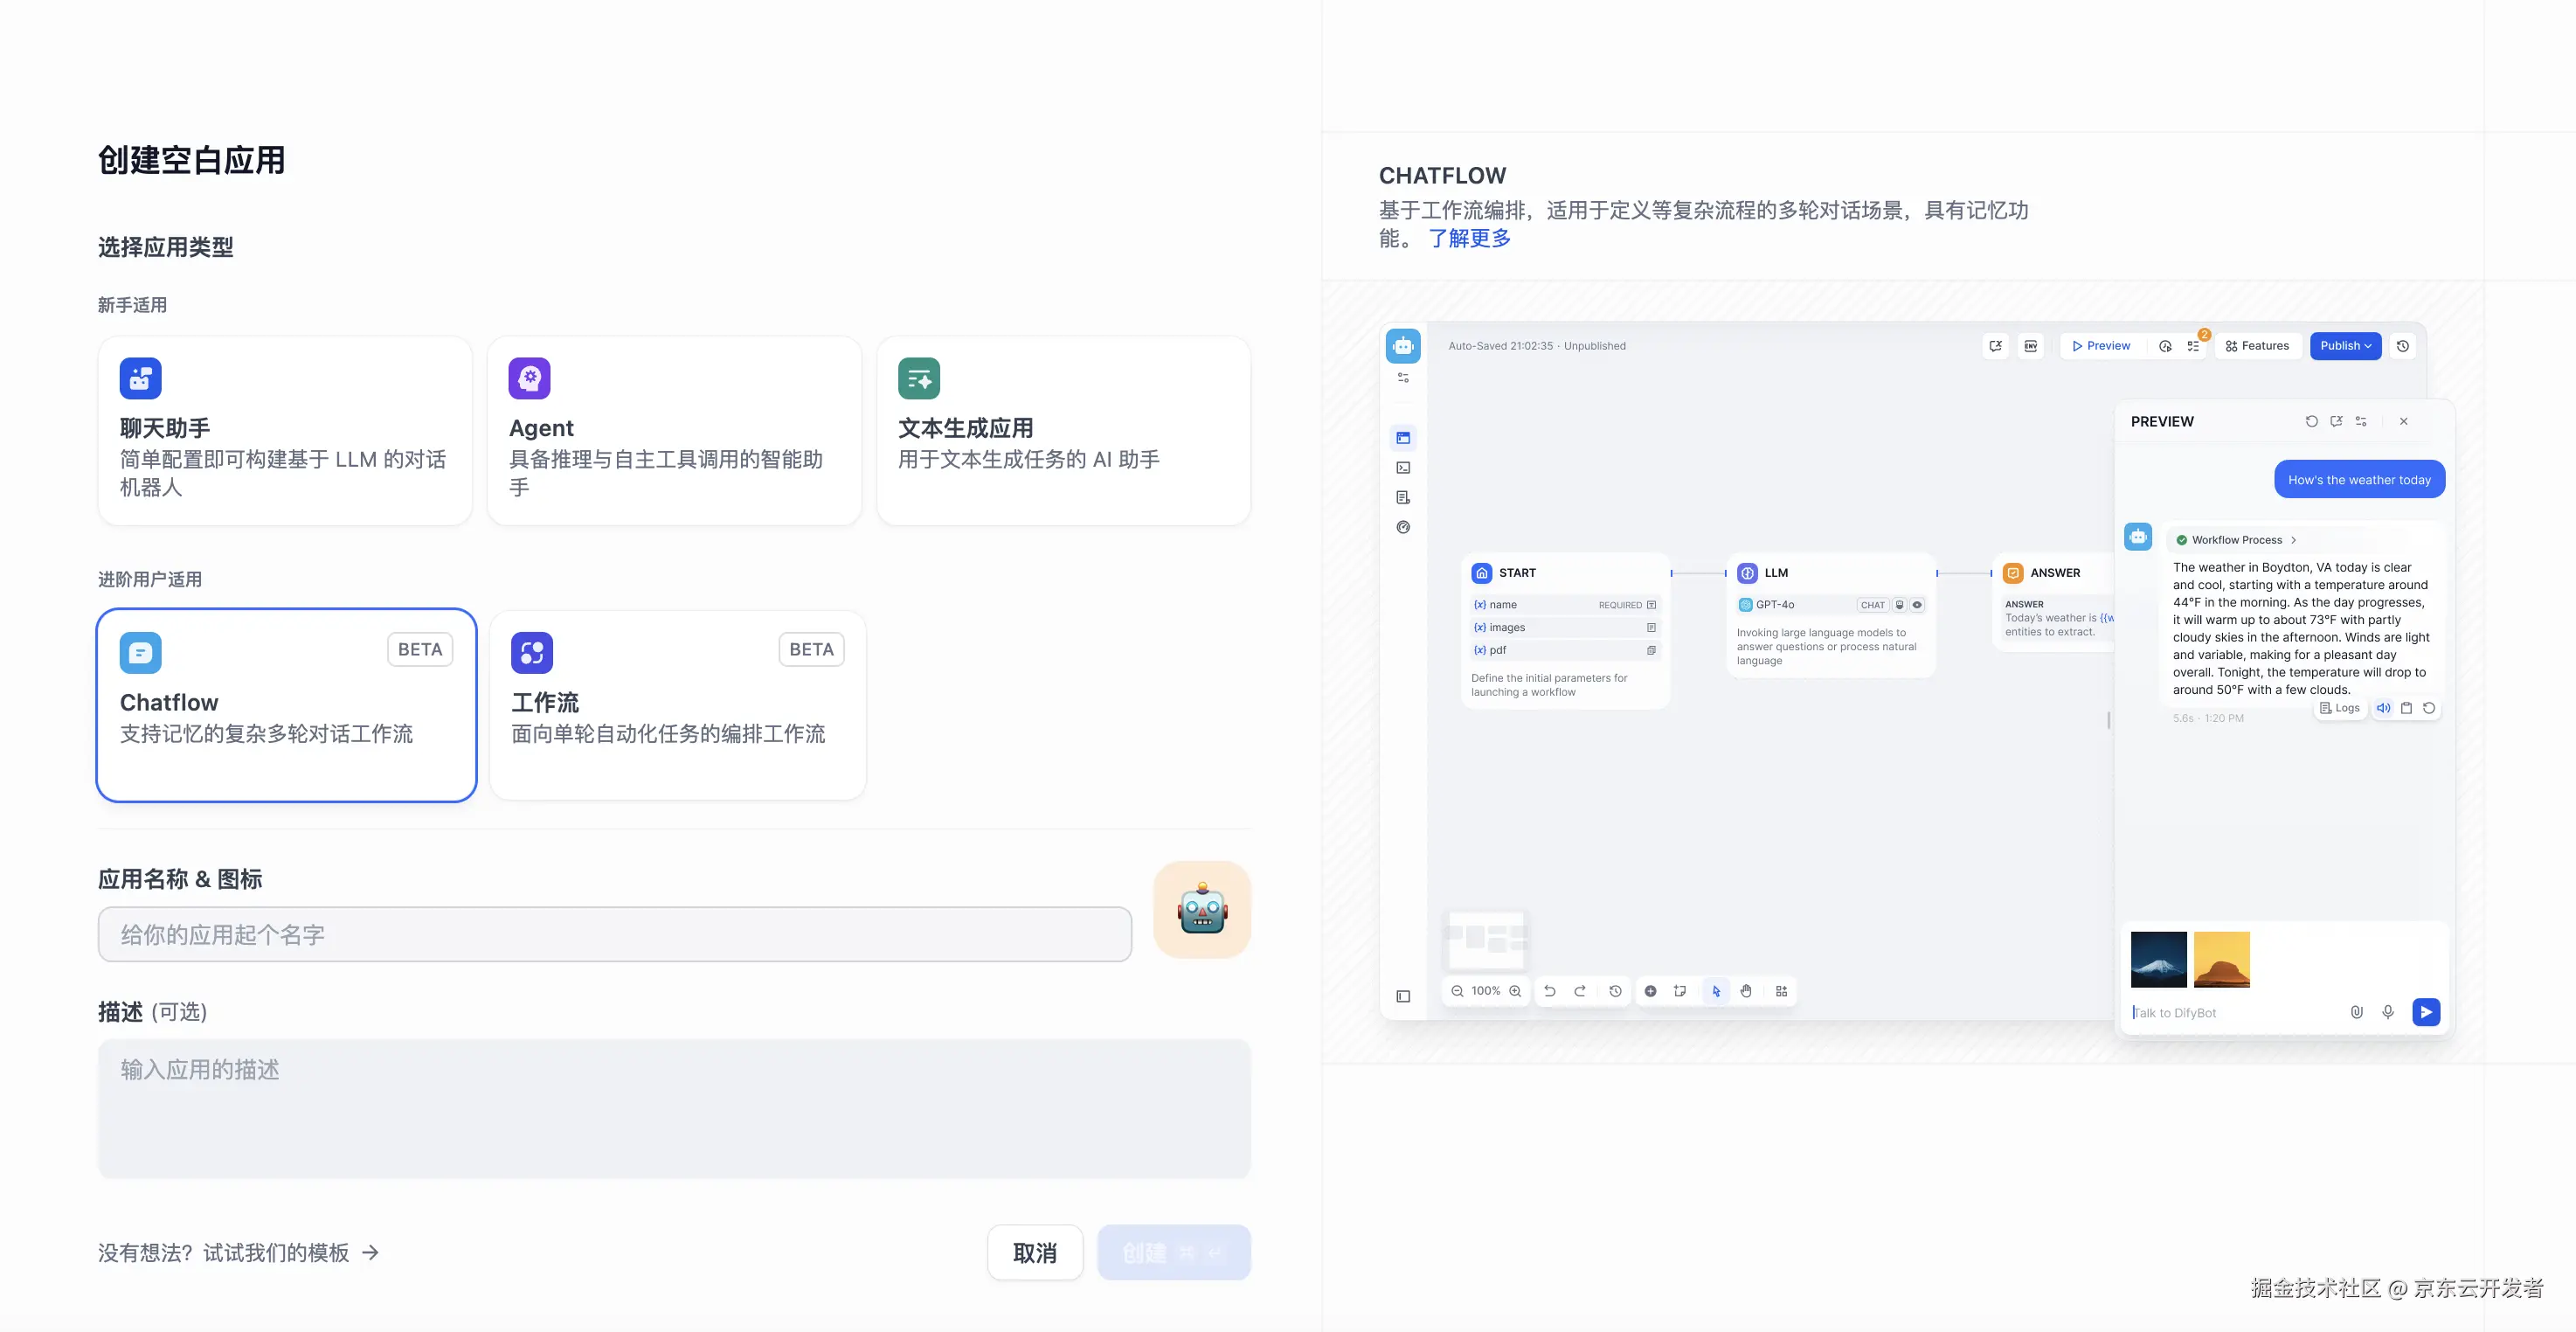This screenshot has width=2576, height=1332.
Task: Open the Publish dropdown button
Action: 2345,346
